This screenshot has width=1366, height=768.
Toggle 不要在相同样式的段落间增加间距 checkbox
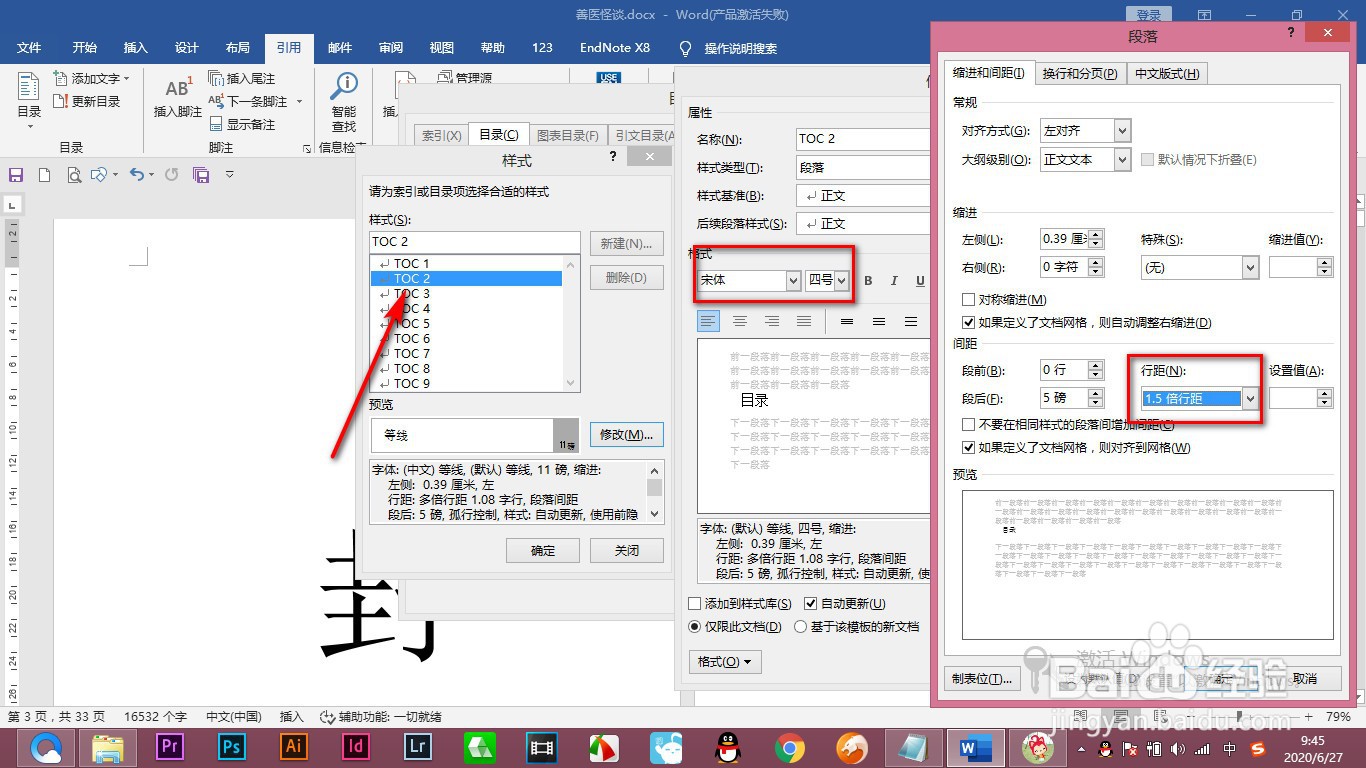[968, 424]
